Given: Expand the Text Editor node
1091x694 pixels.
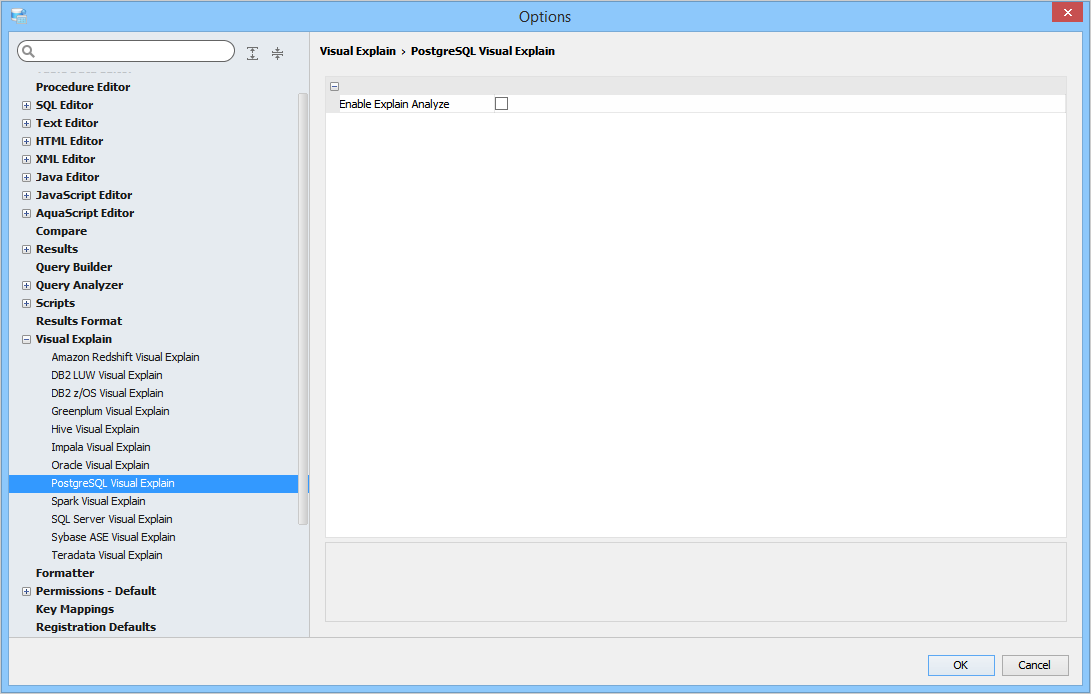Looking at the screenshot, I should pos(26,123).
